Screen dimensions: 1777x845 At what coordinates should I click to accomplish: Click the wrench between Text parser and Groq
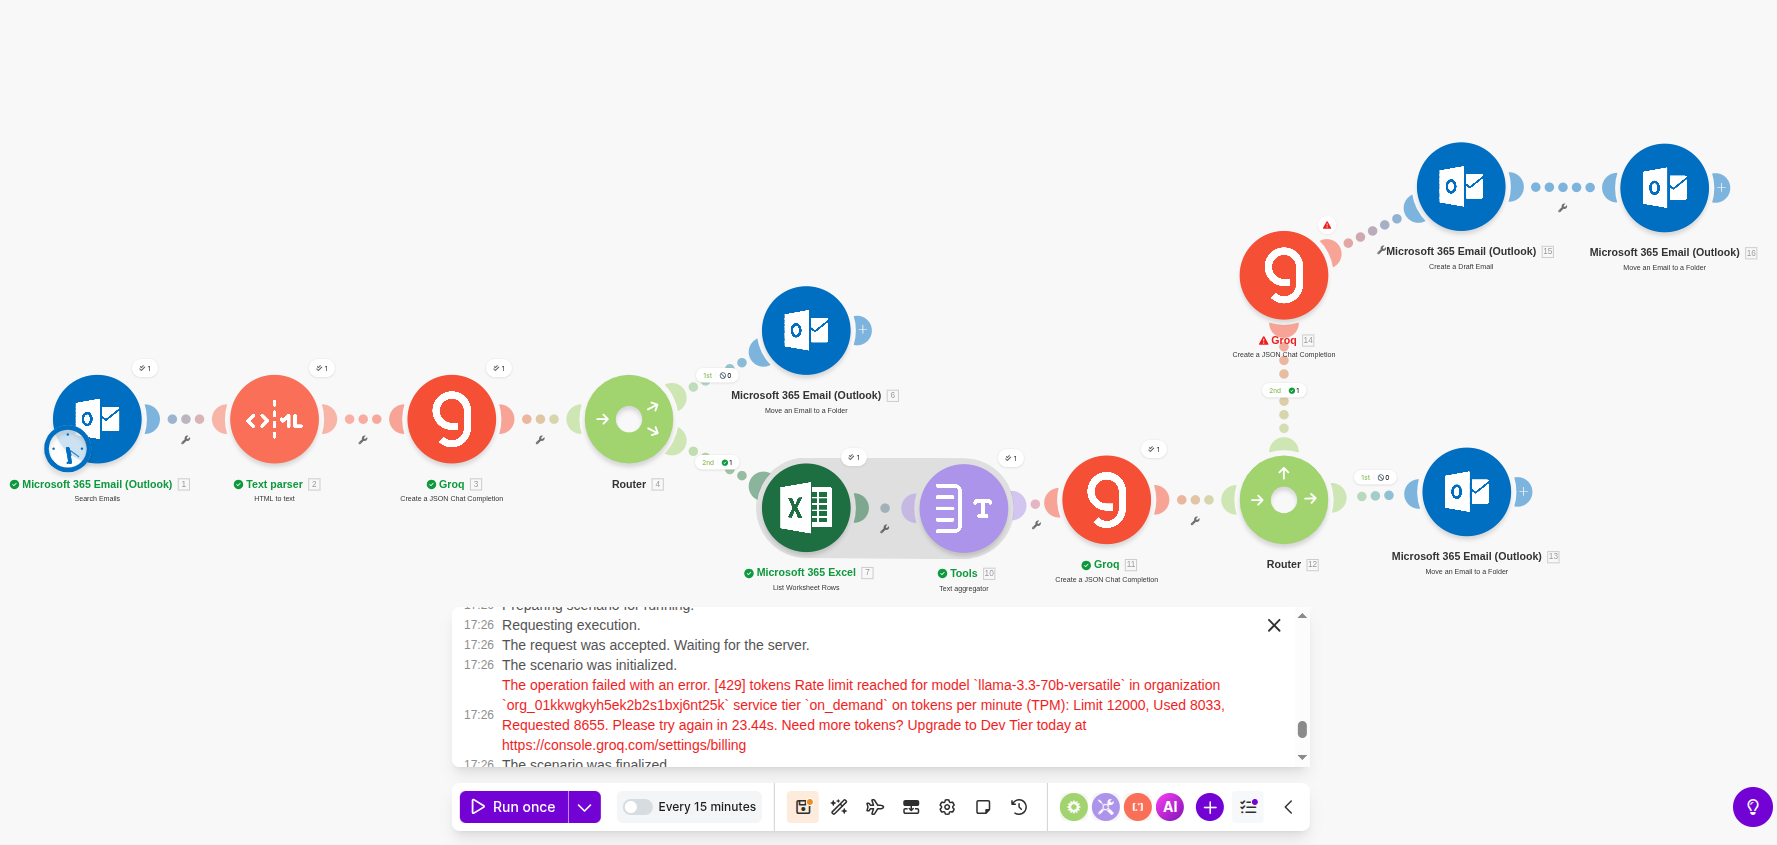pos(363,440)
